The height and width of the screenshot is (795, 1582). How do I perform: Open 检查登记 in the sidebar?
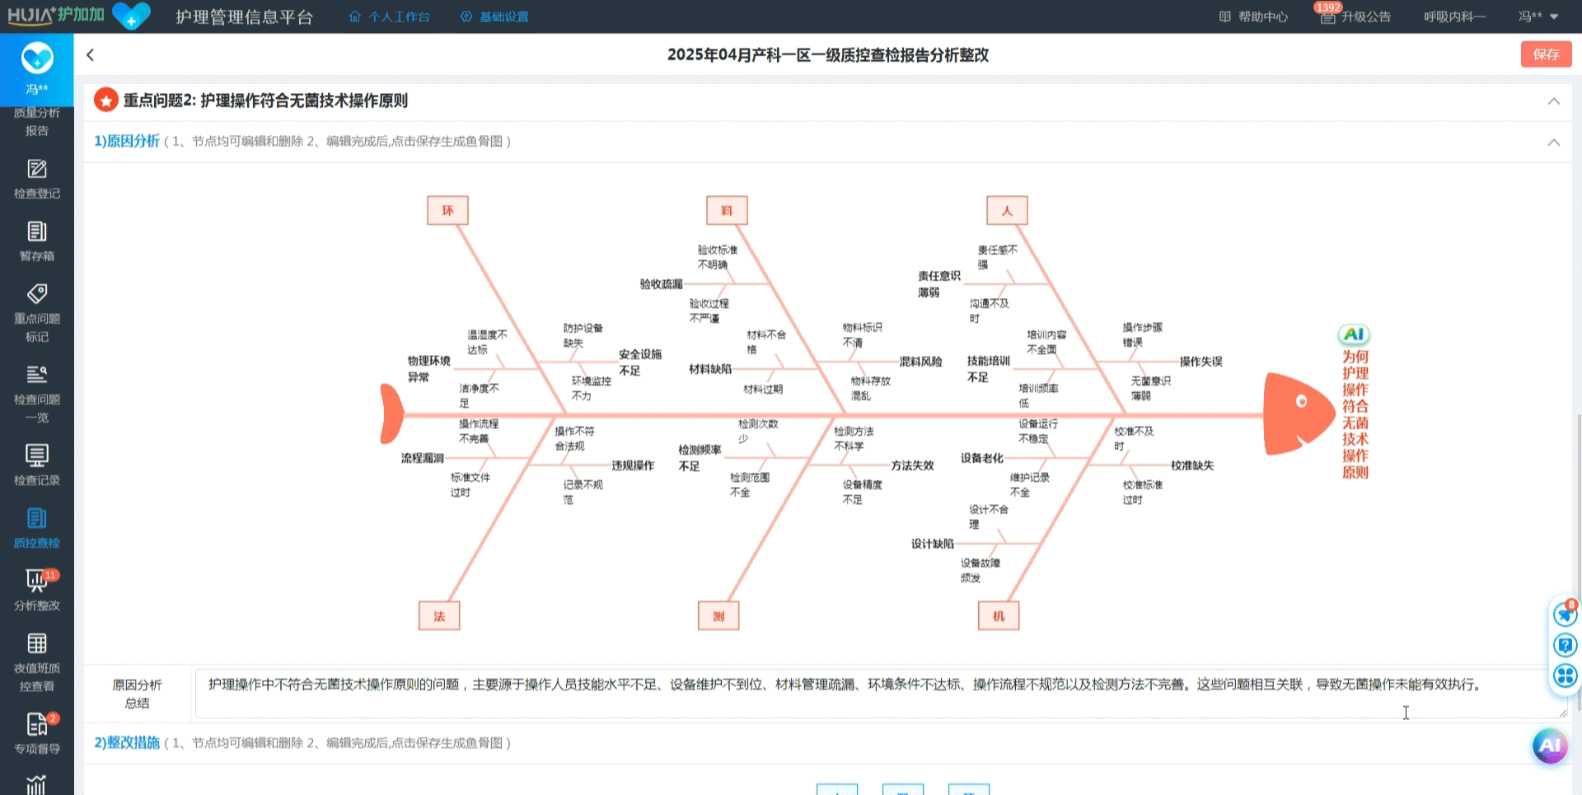tap(37, 179)
